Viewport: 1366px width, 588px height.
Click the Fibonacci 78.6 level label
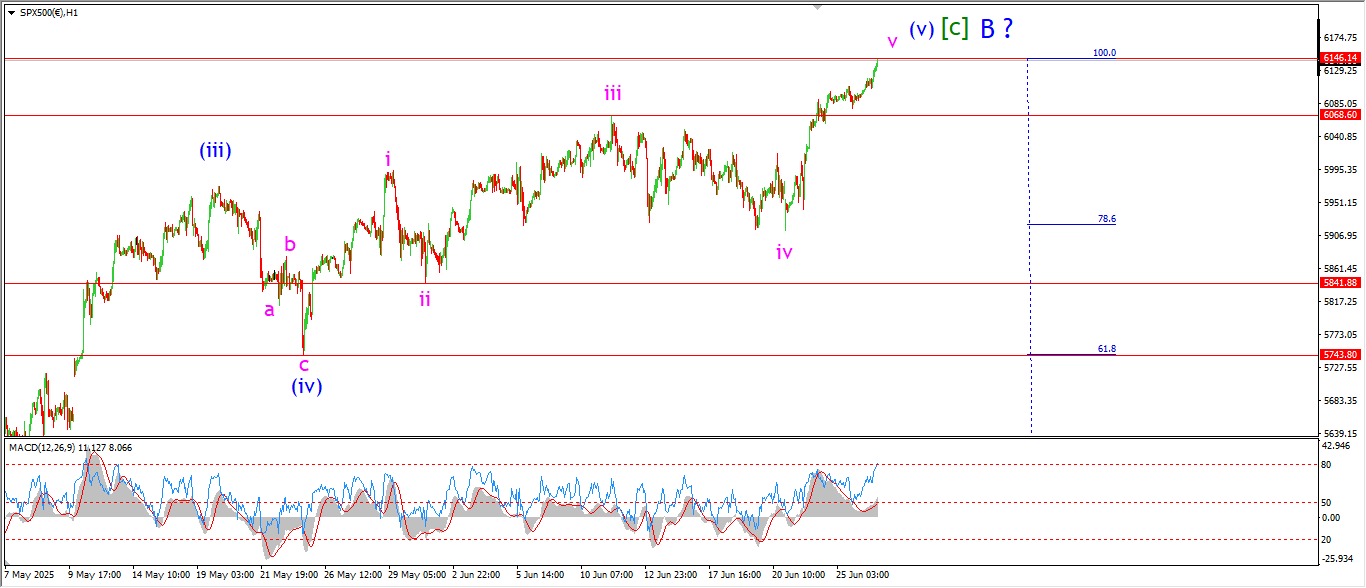point(1106,218)
